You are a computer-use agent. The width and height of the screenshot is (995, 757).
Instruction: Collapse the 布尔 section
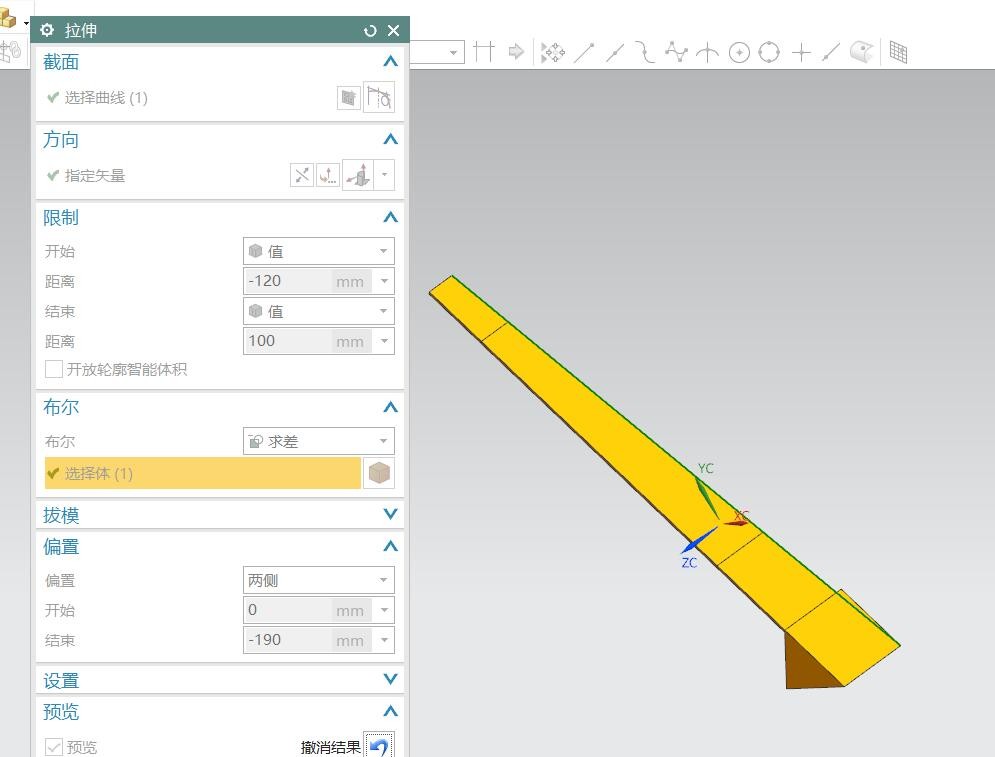(x=390, y=407)
